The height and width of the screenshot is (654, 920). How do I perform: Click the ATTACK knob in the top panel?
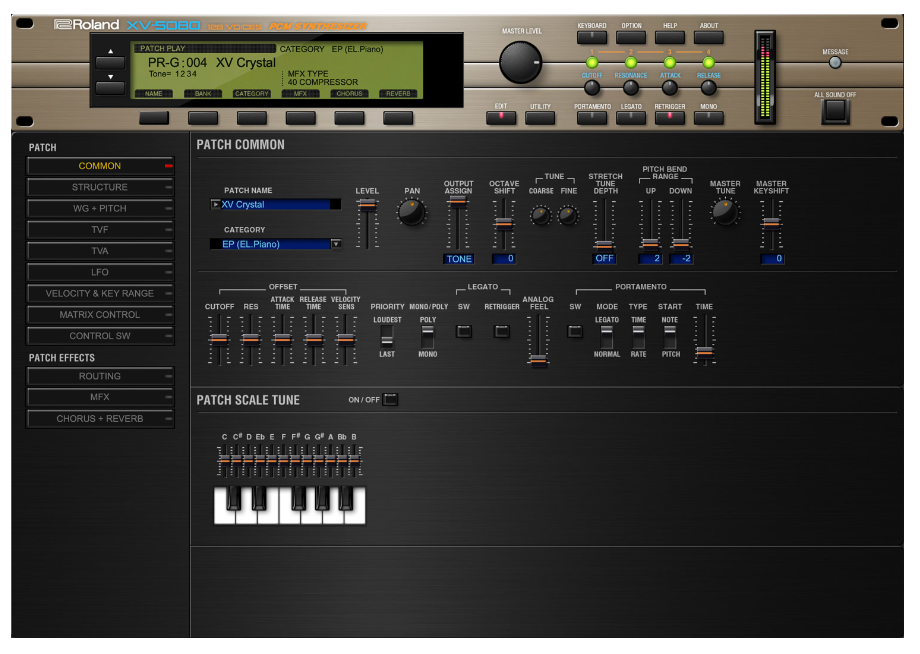[x=669, y=88]
